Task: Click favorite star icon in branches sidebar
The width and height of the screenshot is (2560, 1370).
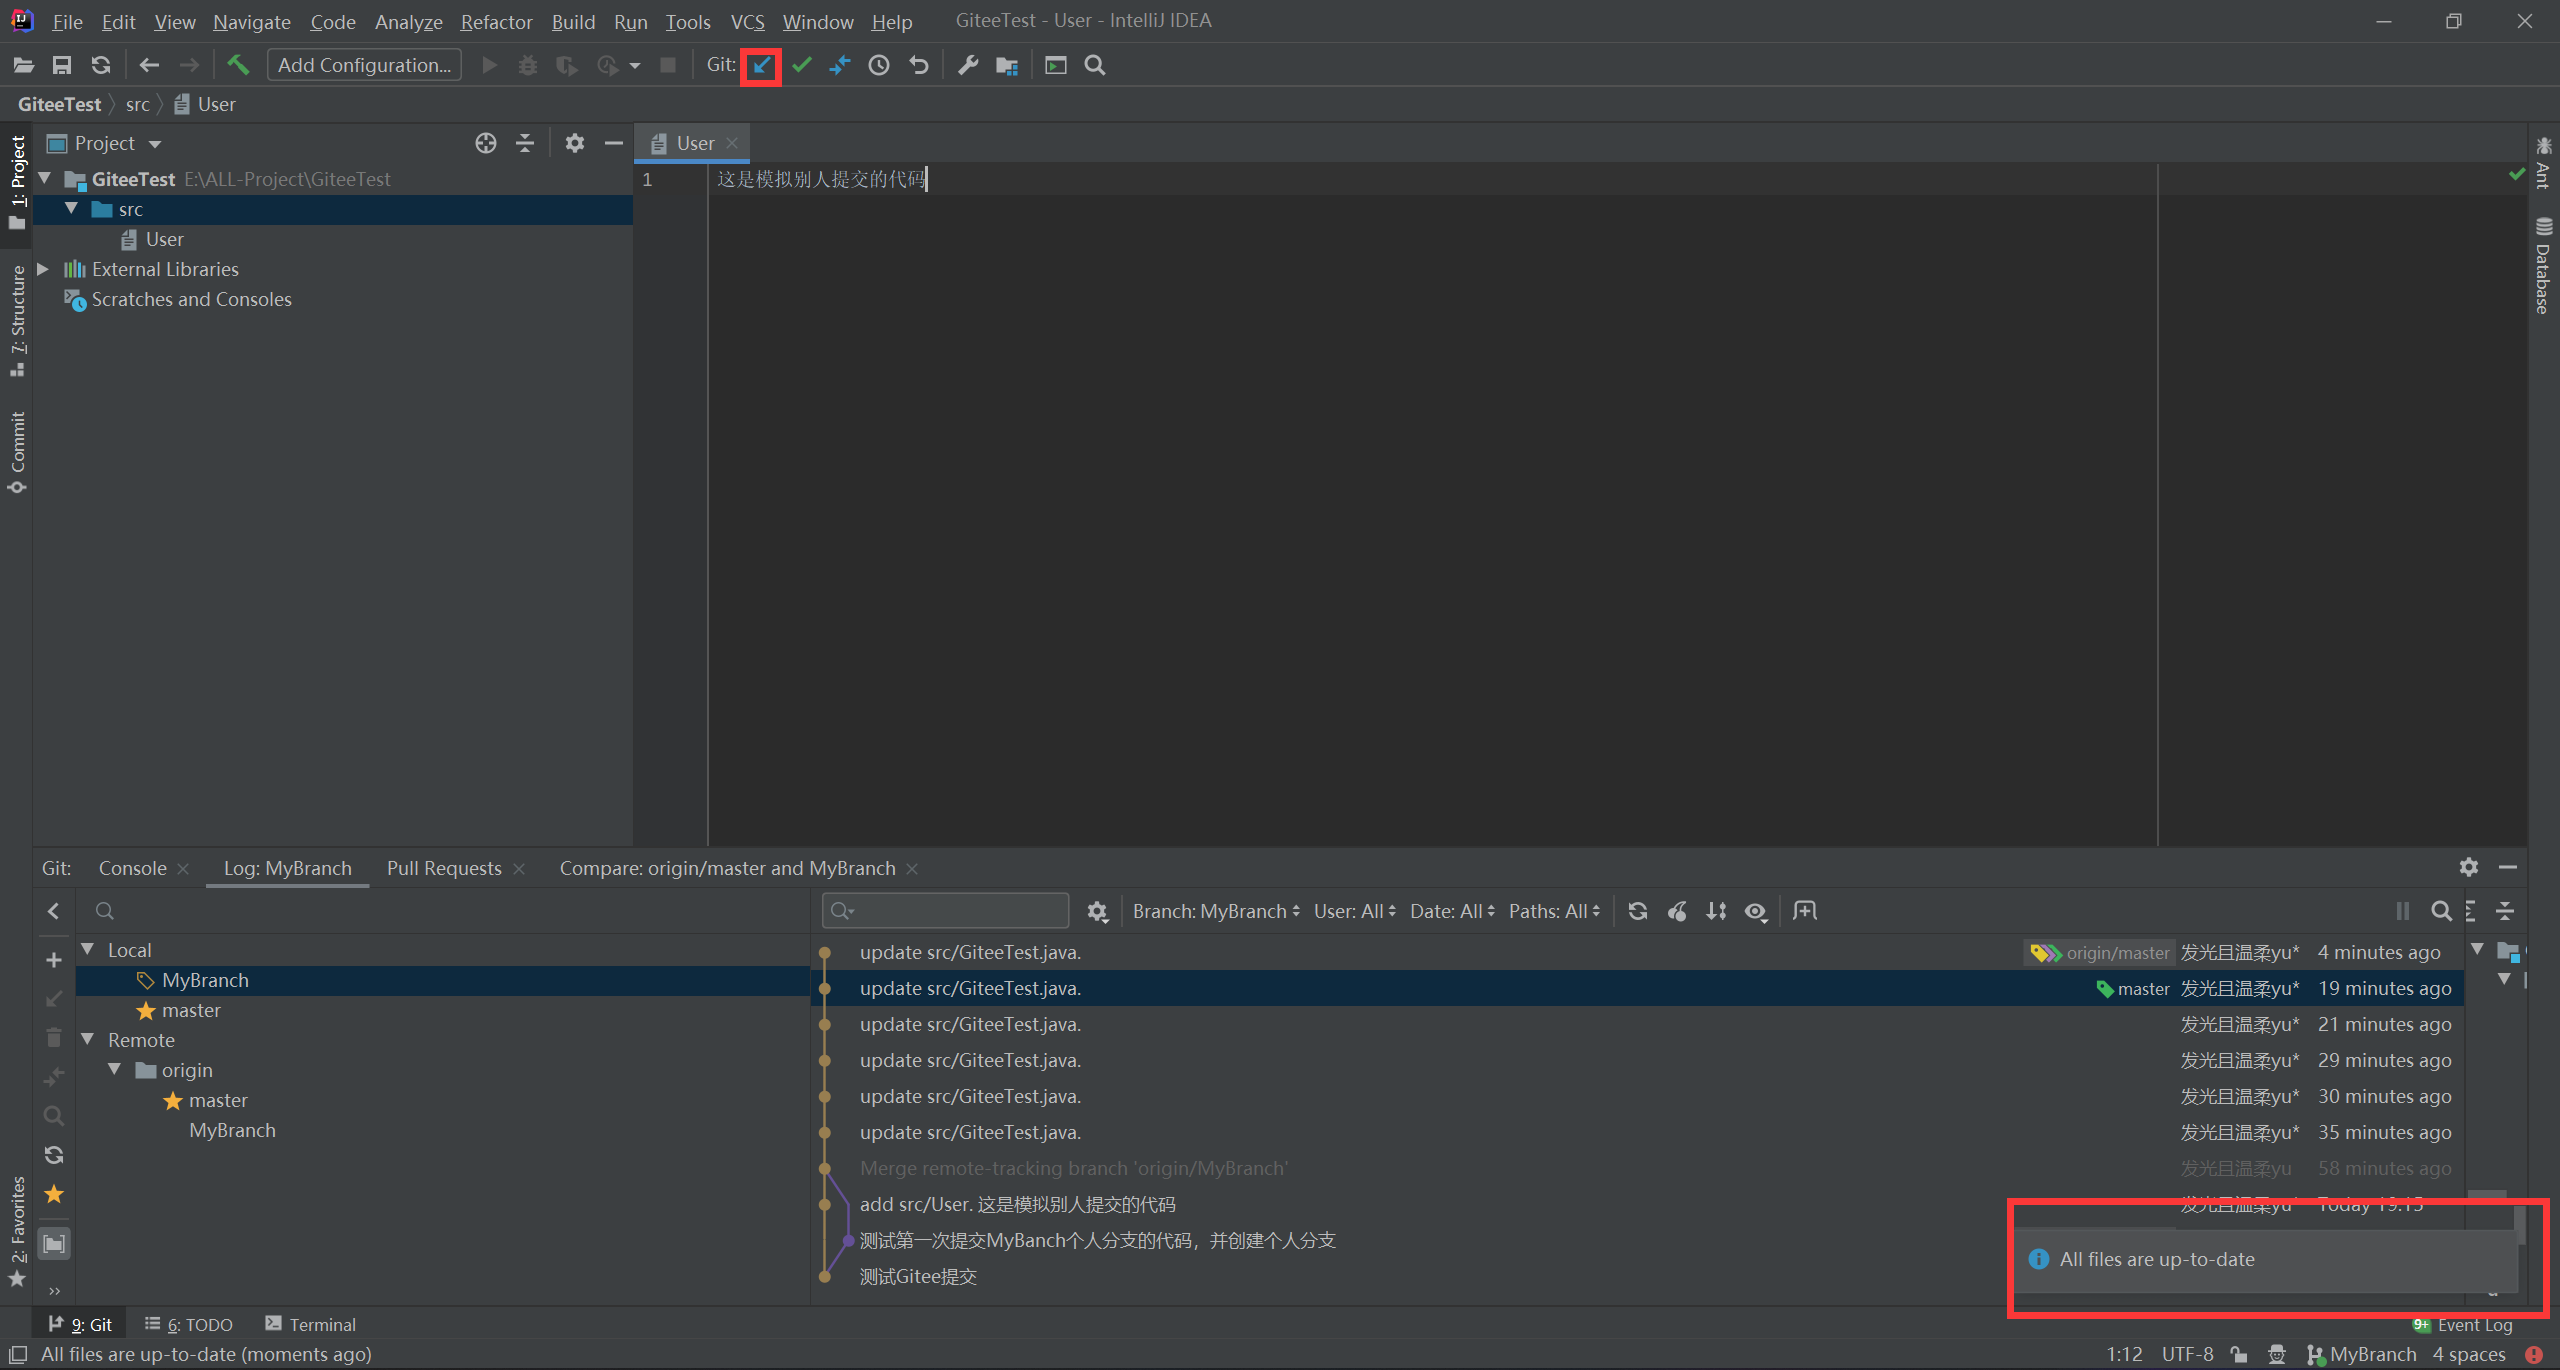Action: coord(54,1194)
